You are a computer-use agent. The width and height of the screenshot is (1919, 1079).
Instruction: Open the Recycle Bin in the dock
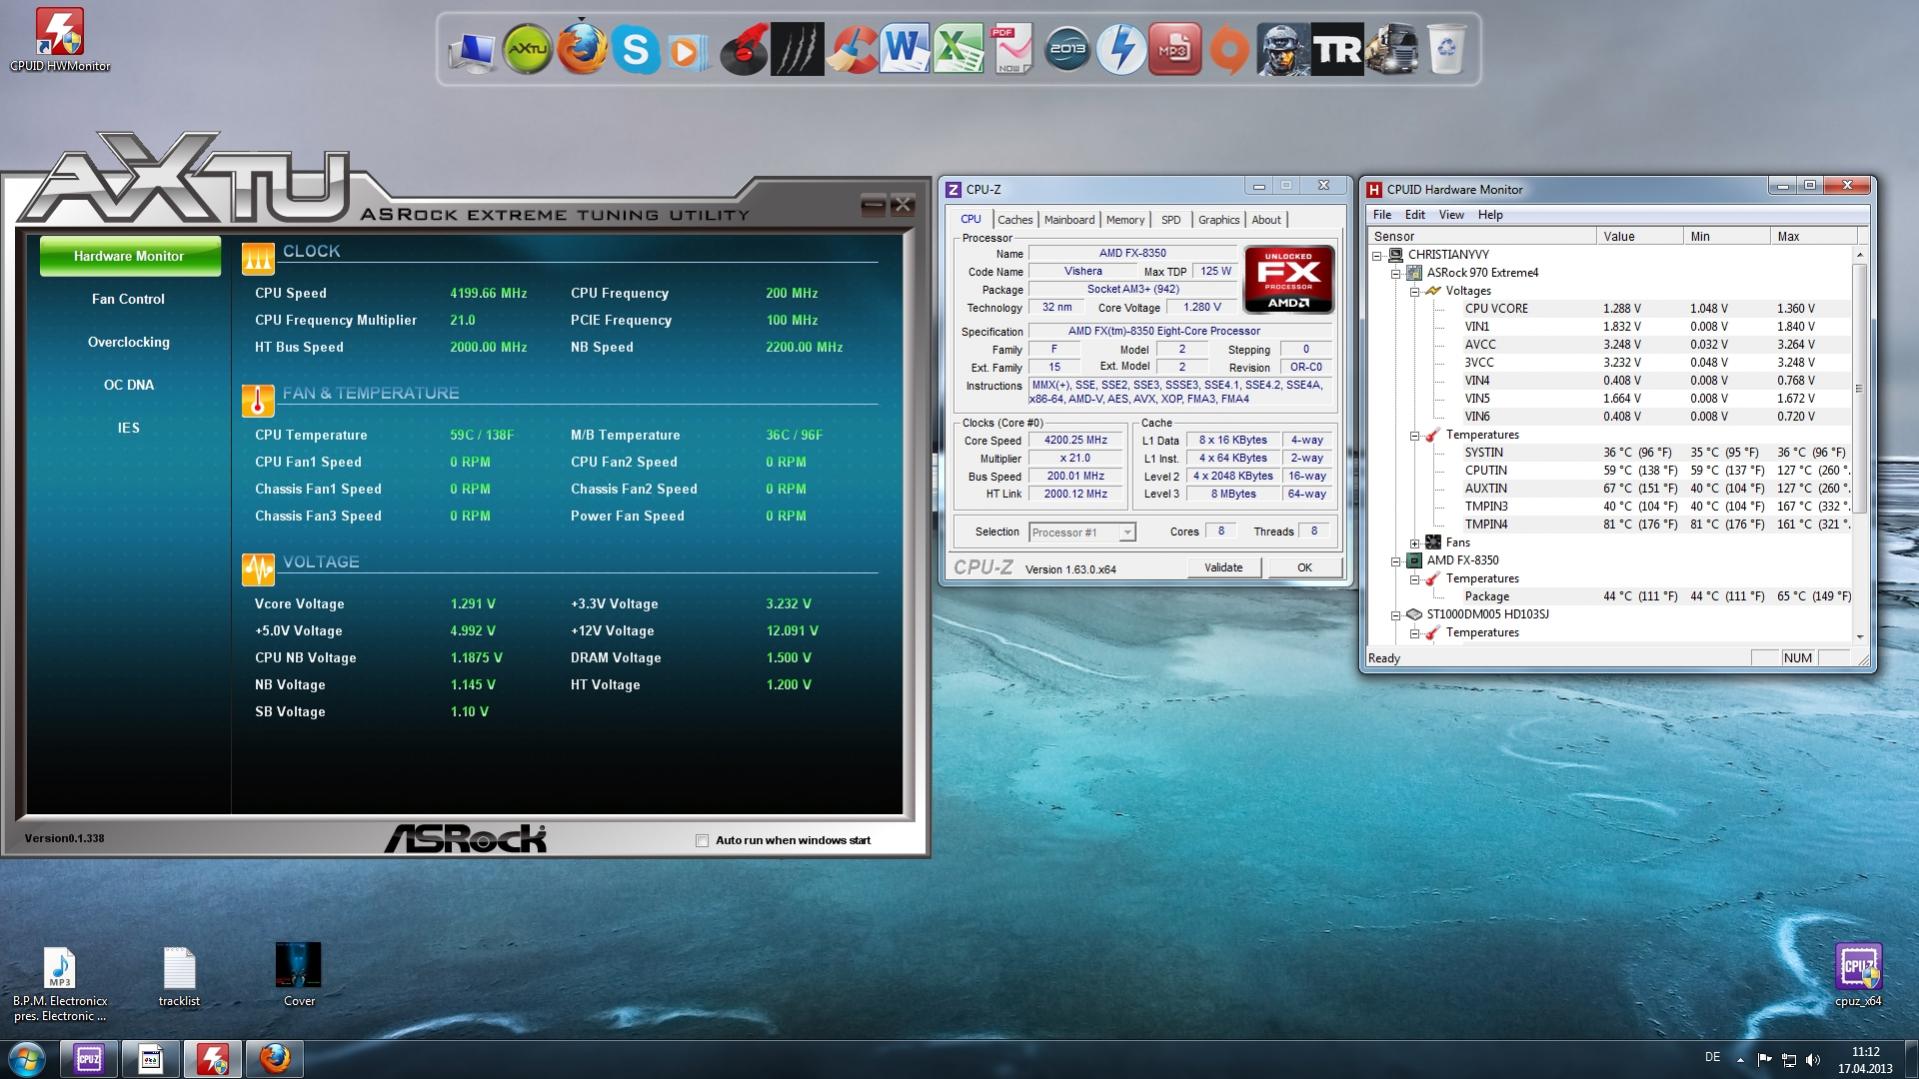(x=1446, y=49)
